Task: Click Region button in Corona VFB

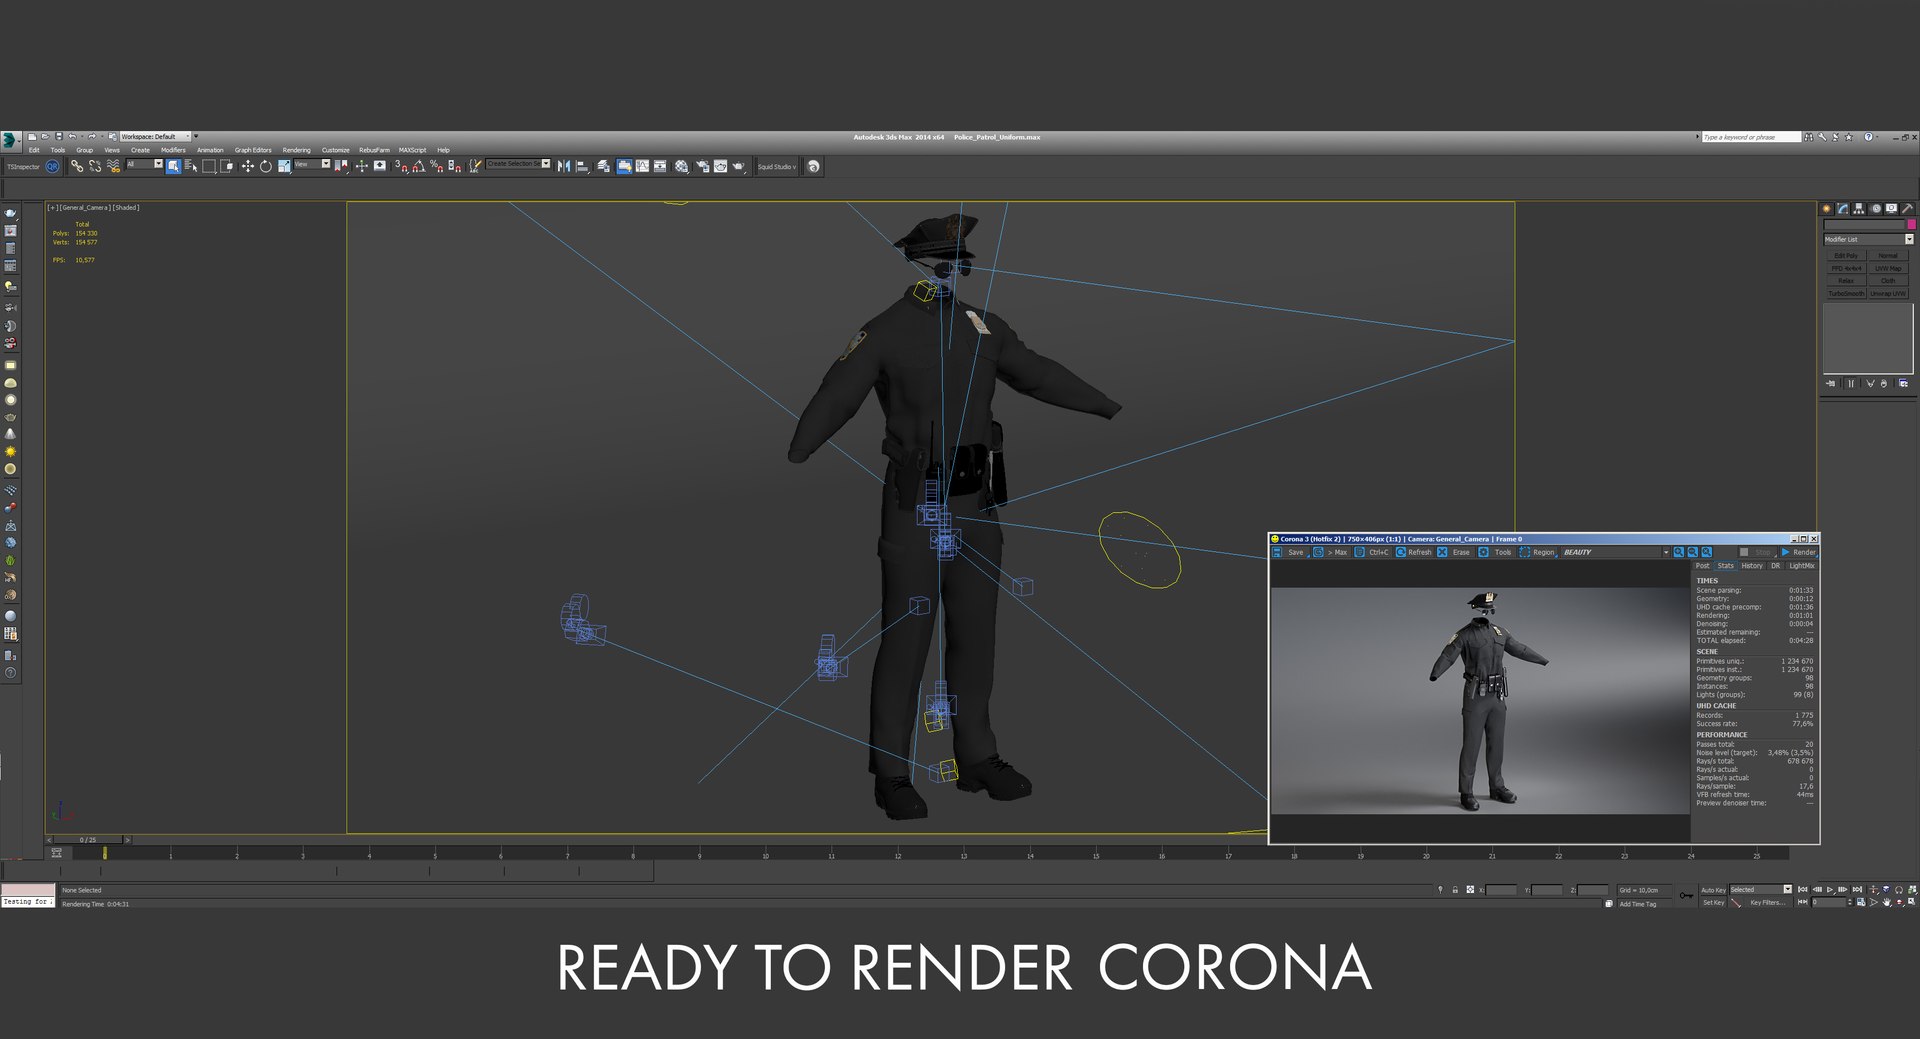Action: [x=1537, y=552]
